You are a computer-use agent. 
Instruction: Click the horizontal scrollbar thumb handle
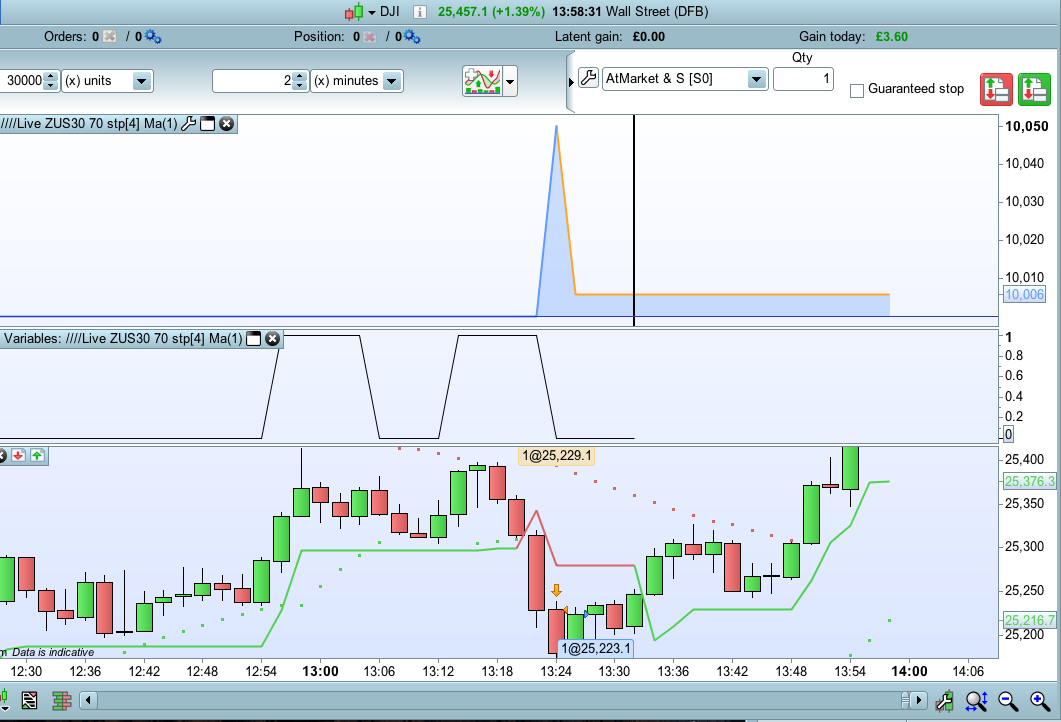coord(905,700)
